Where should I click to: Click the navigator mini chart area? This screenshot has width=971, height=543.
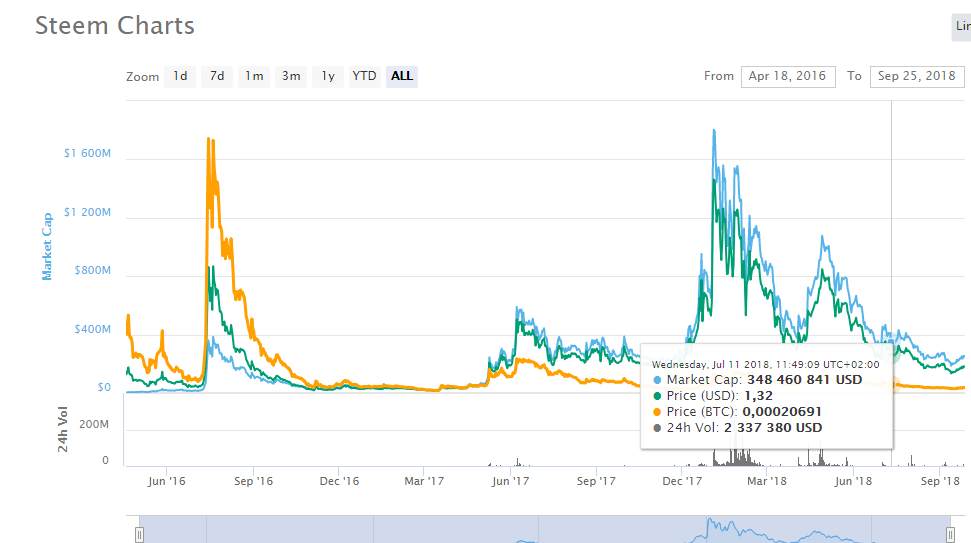(545, 529)
